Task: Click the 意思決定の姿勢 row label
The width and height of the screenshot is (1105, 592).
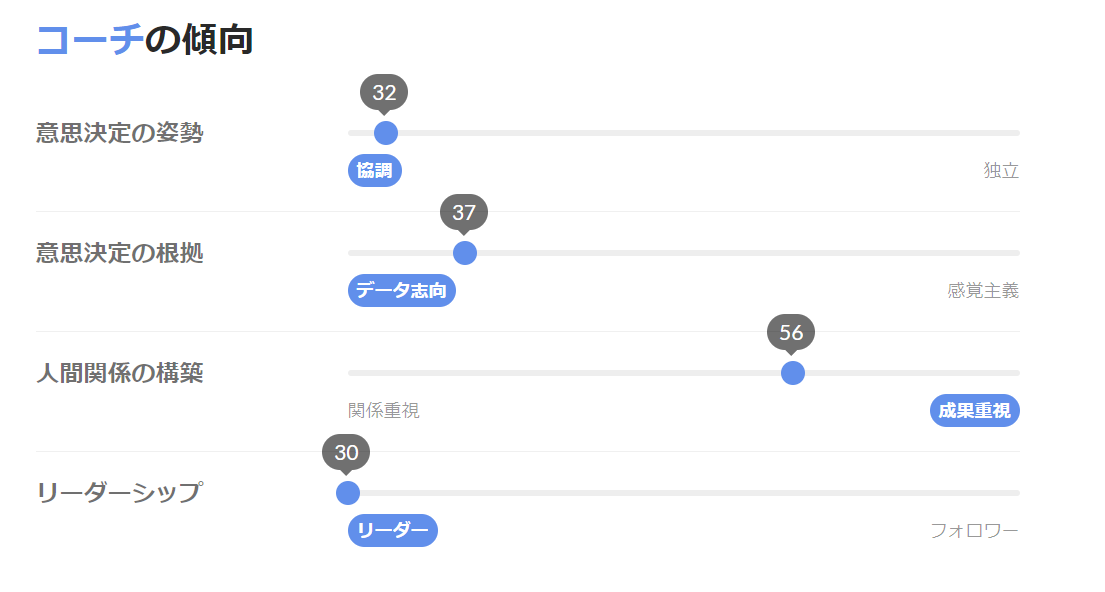Action: [120, 132]
